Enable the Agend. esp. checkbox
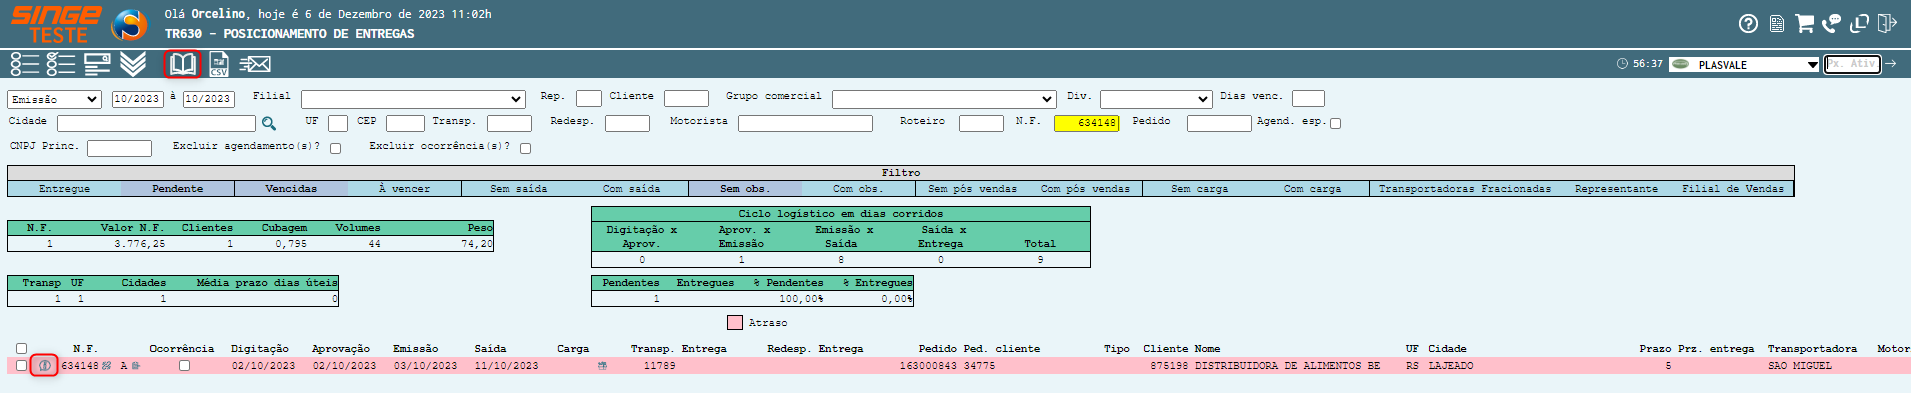 [1336, 123]
